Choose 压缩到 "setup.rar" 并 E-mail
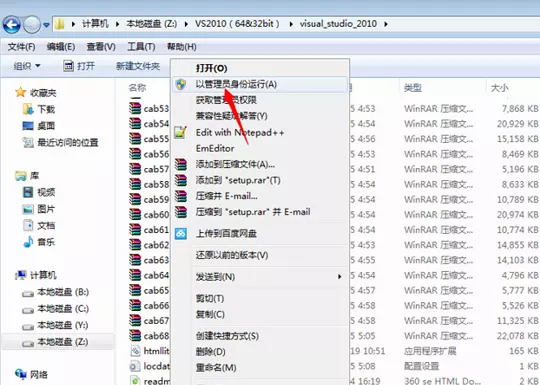The width and height of the screenshot is (540, 385). coord(253,212)
